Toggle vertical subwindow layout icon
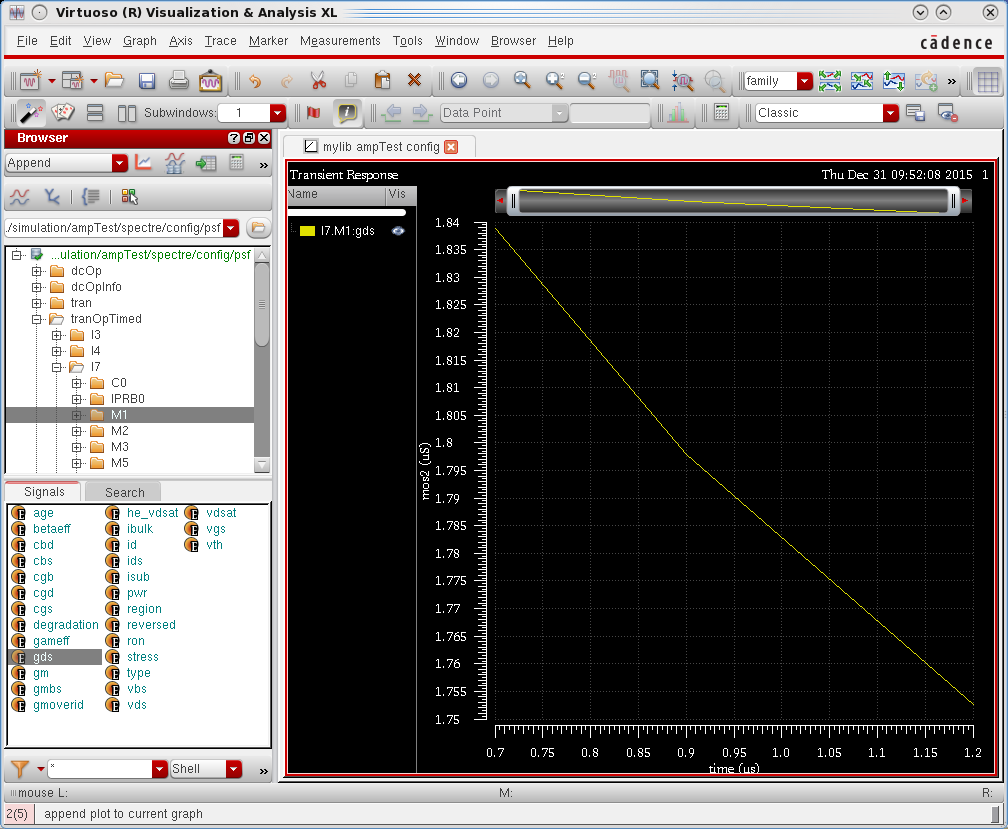Image resolution: width=1008 pixels, height=829 pixels. click(x=127, y=113)
